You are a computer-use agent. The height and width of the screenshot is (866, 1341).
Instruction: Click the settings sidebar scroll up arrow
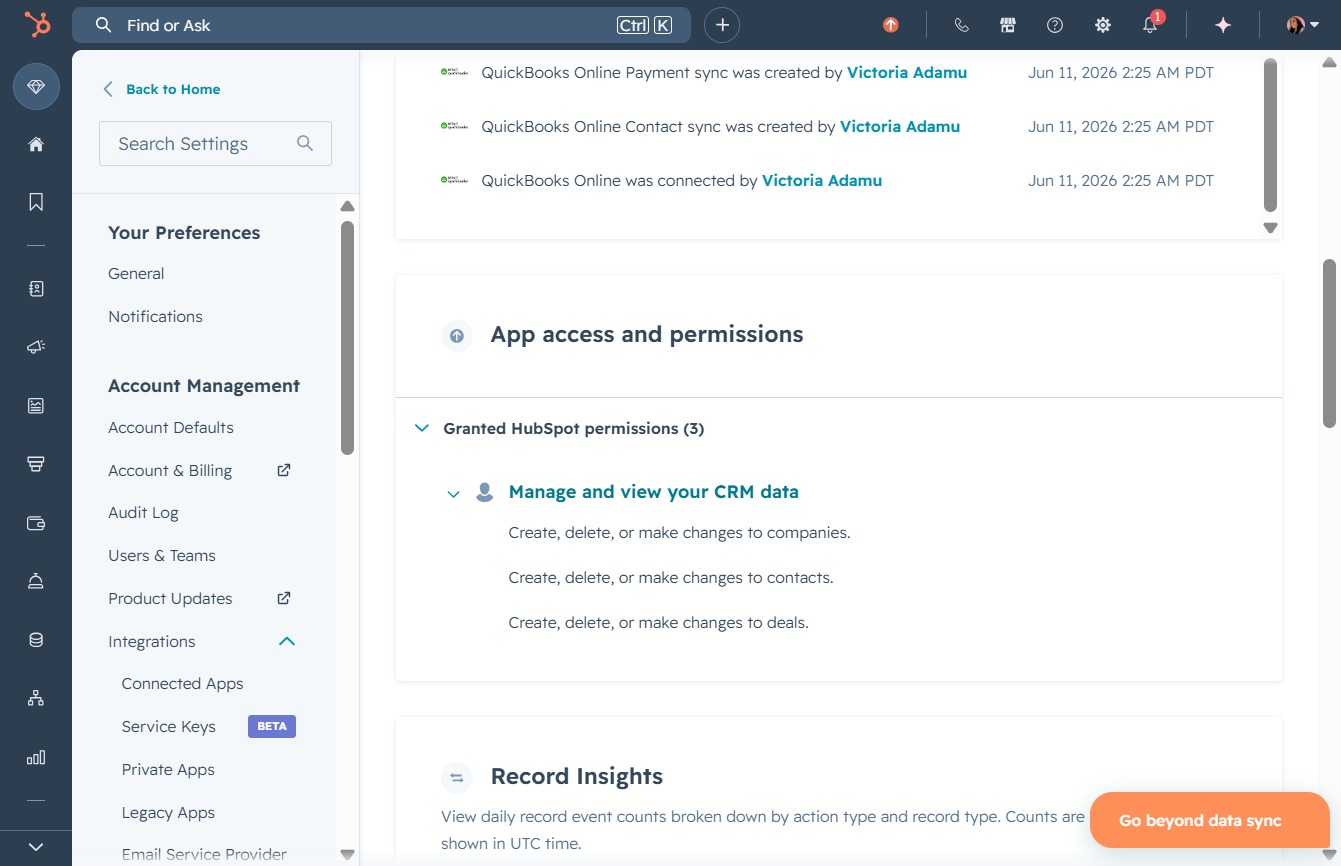coord(347,206)
